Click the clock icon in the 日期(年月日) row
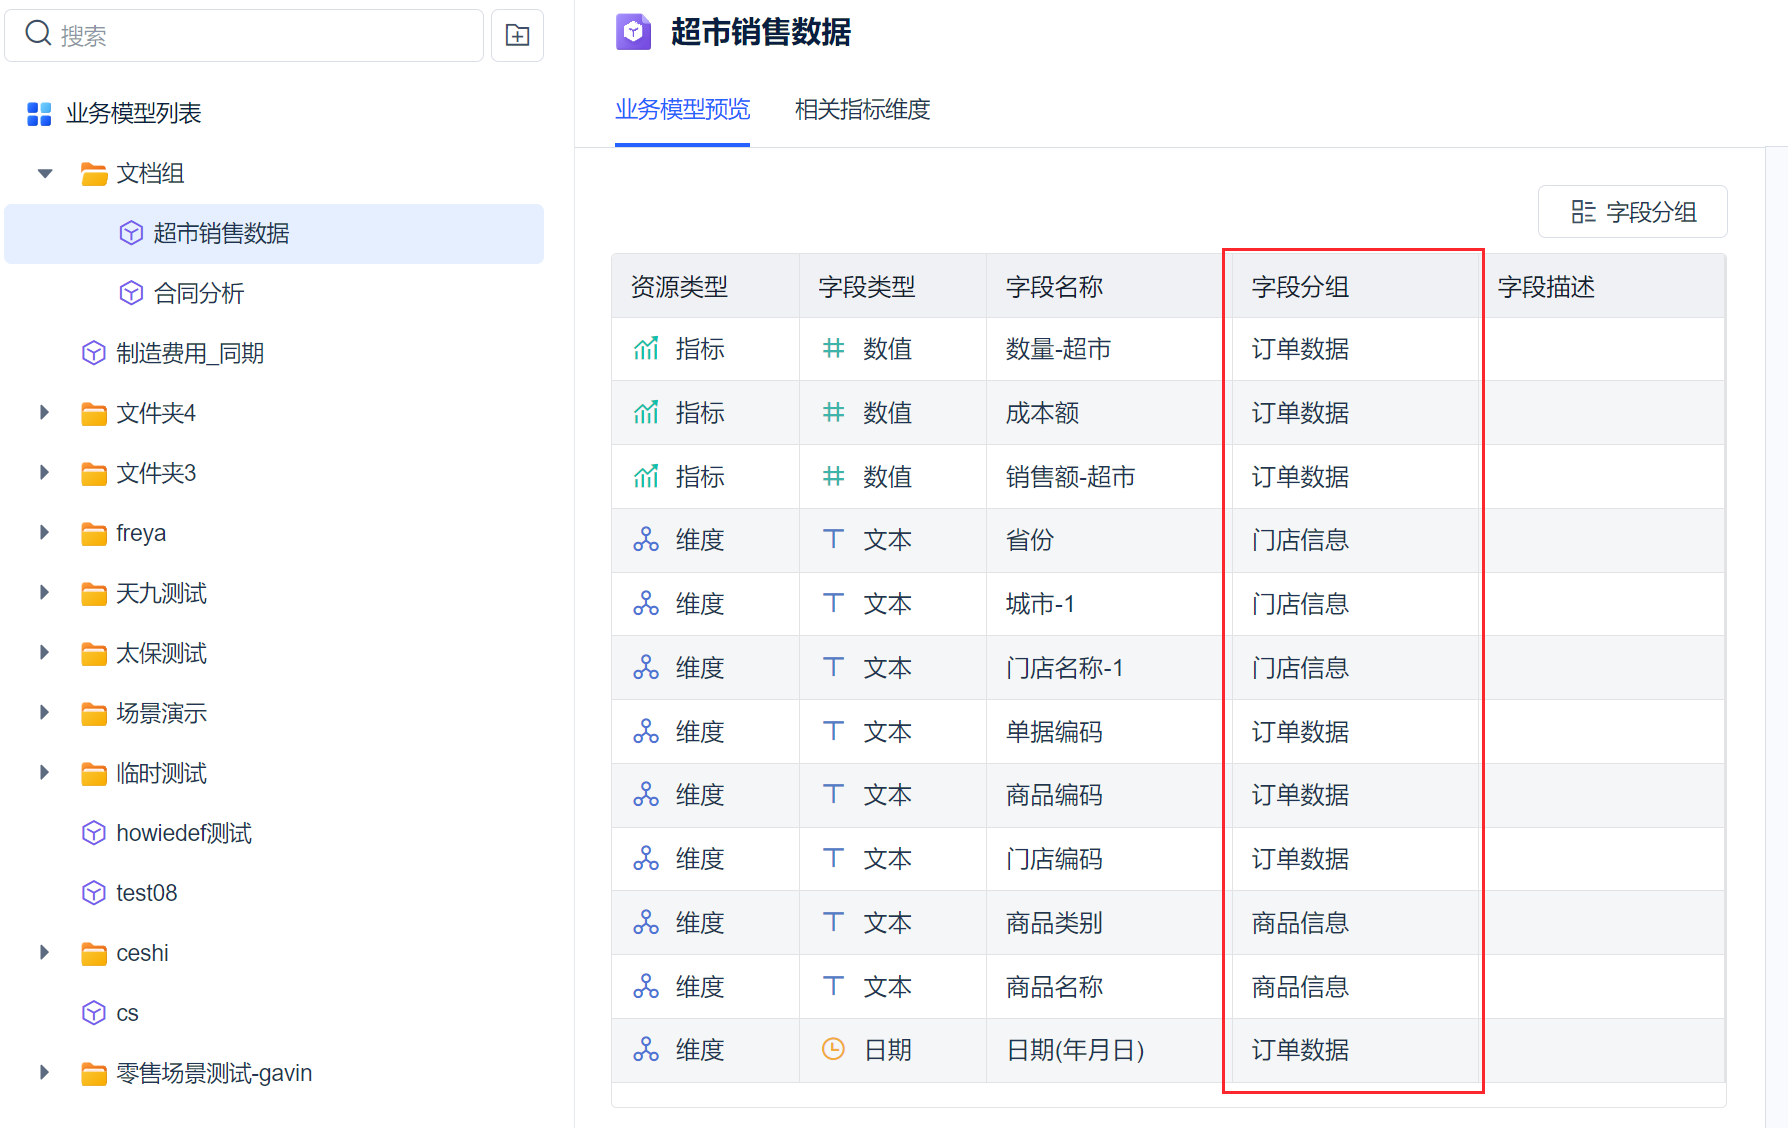This screenshot has height=1128, width=1788. pyautogui.click(x=833, y=1049)
